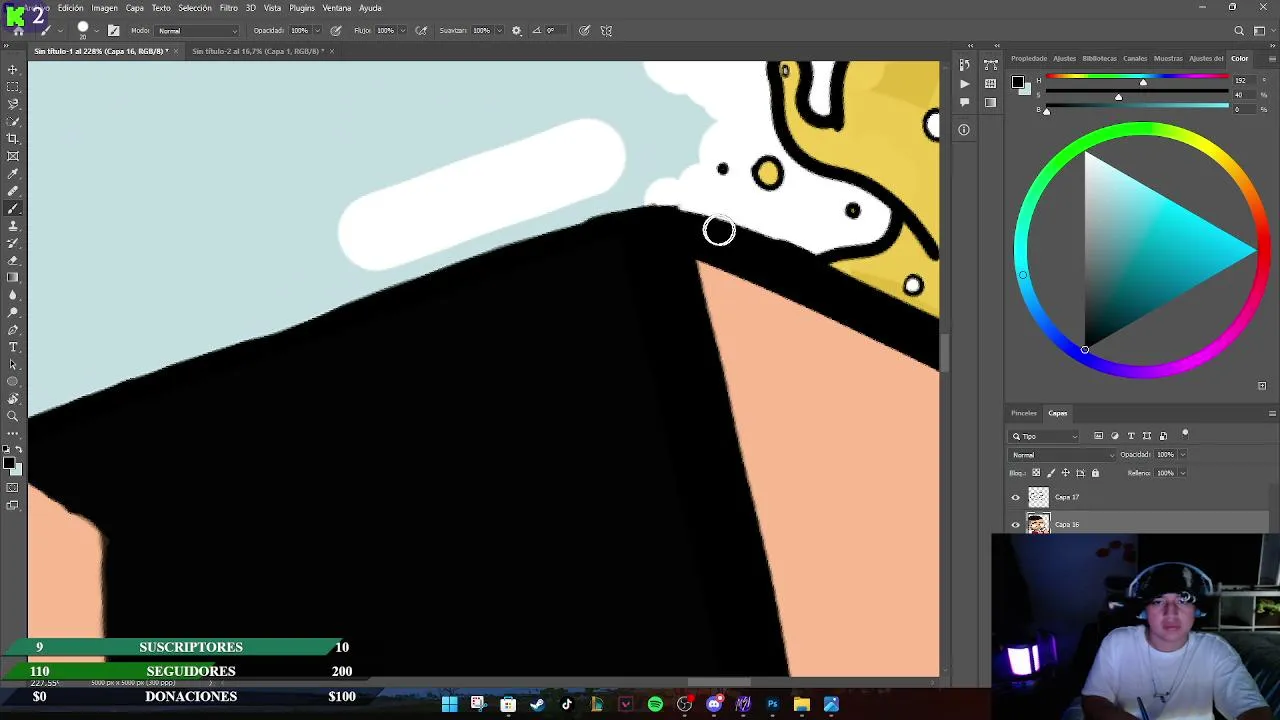Image resolution: width=1280 pixels, height=720 pixels.
Task: Open the Selección menu
Action: click(x=195, y=8)
